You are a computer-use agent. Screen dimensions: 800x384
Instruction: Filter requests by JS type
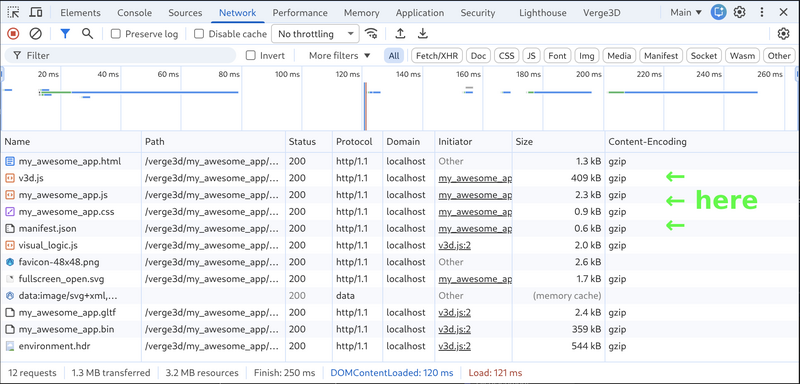[x=532, y=56]
